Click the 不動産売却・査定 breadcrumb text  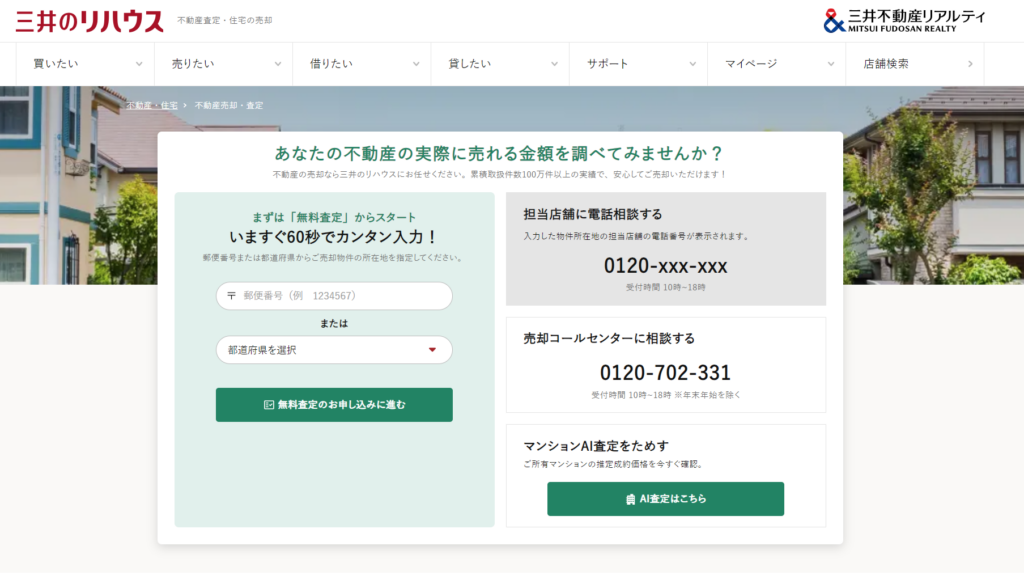pyautogui.click(x=229, y=105)
